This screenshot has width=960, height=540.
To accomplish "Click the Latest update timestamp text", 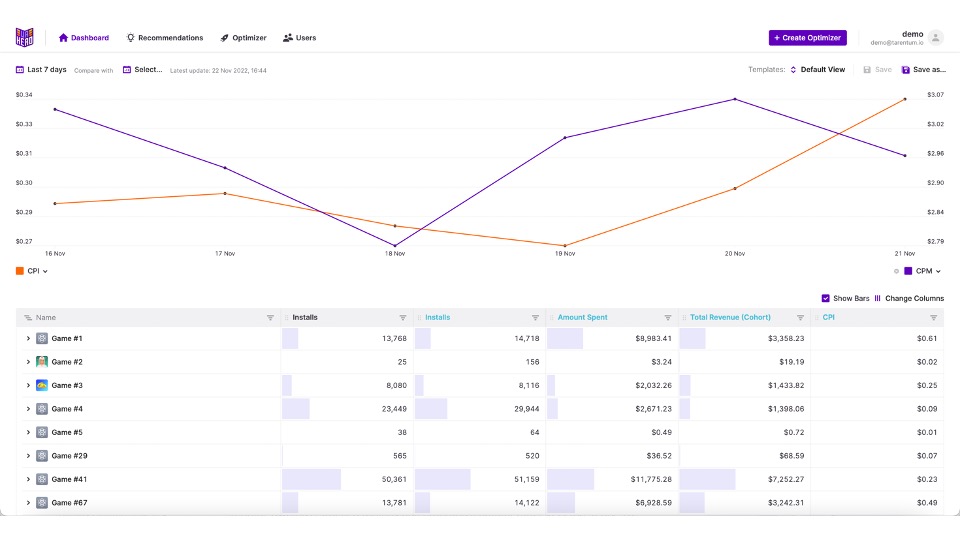I will pos(218,70).
